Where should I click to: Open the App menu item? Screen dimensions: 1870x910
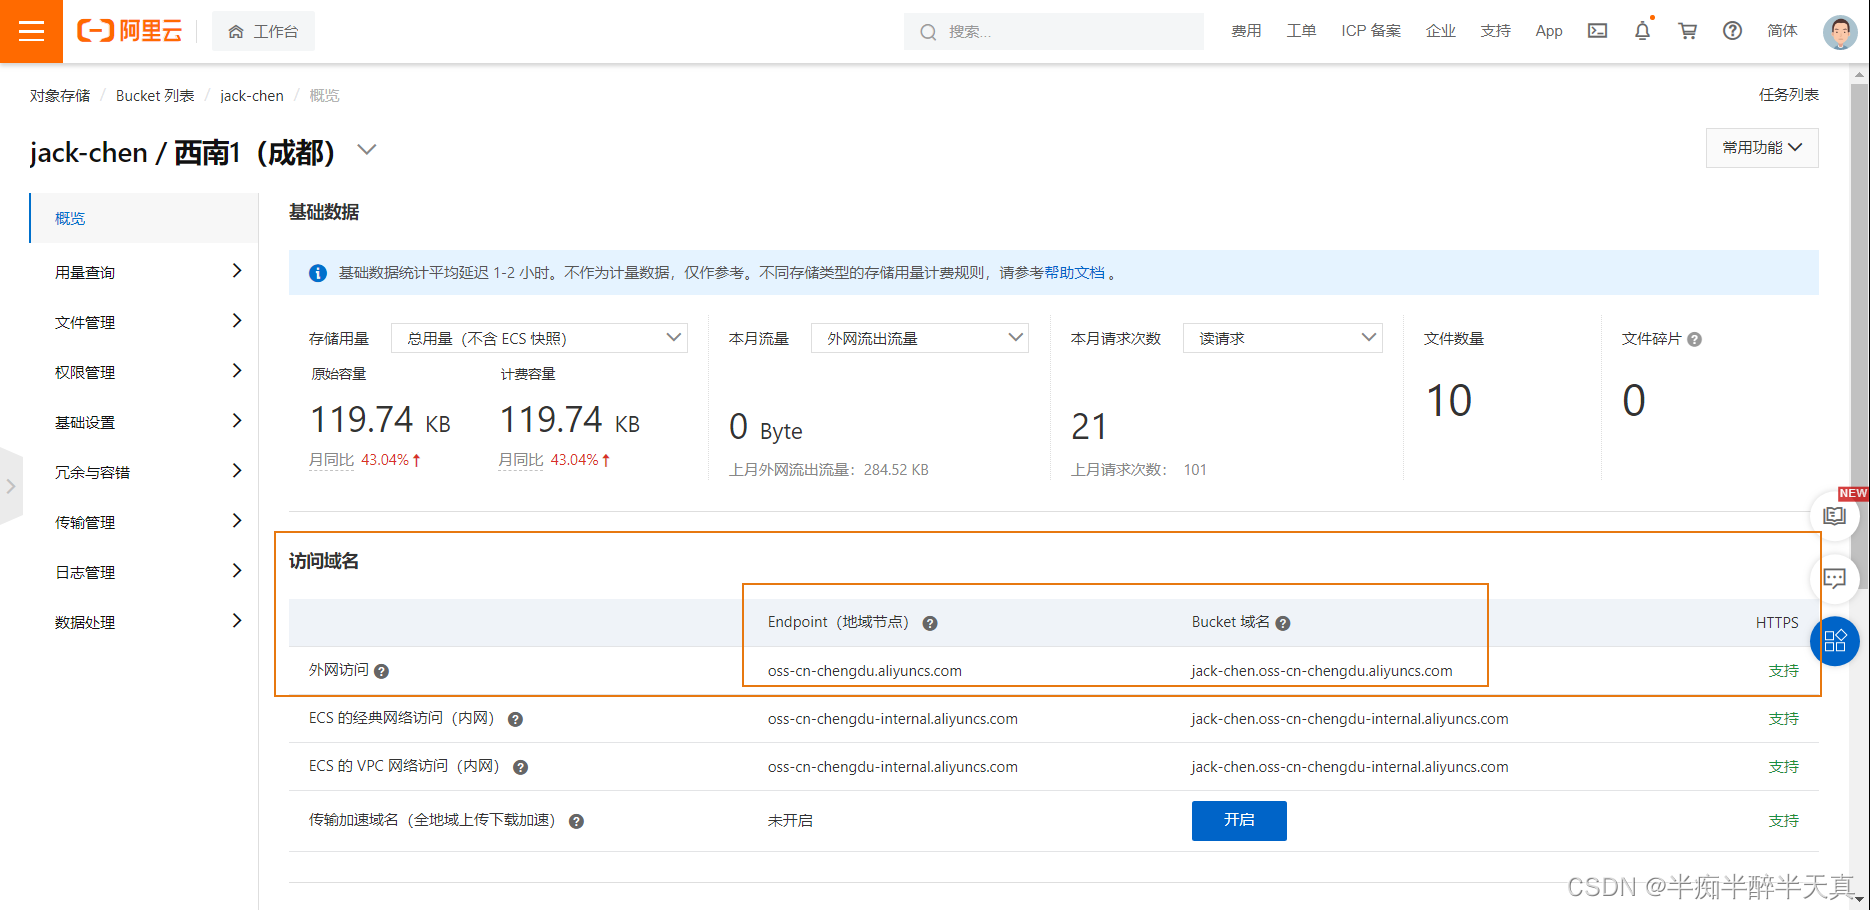[1549, 31]
